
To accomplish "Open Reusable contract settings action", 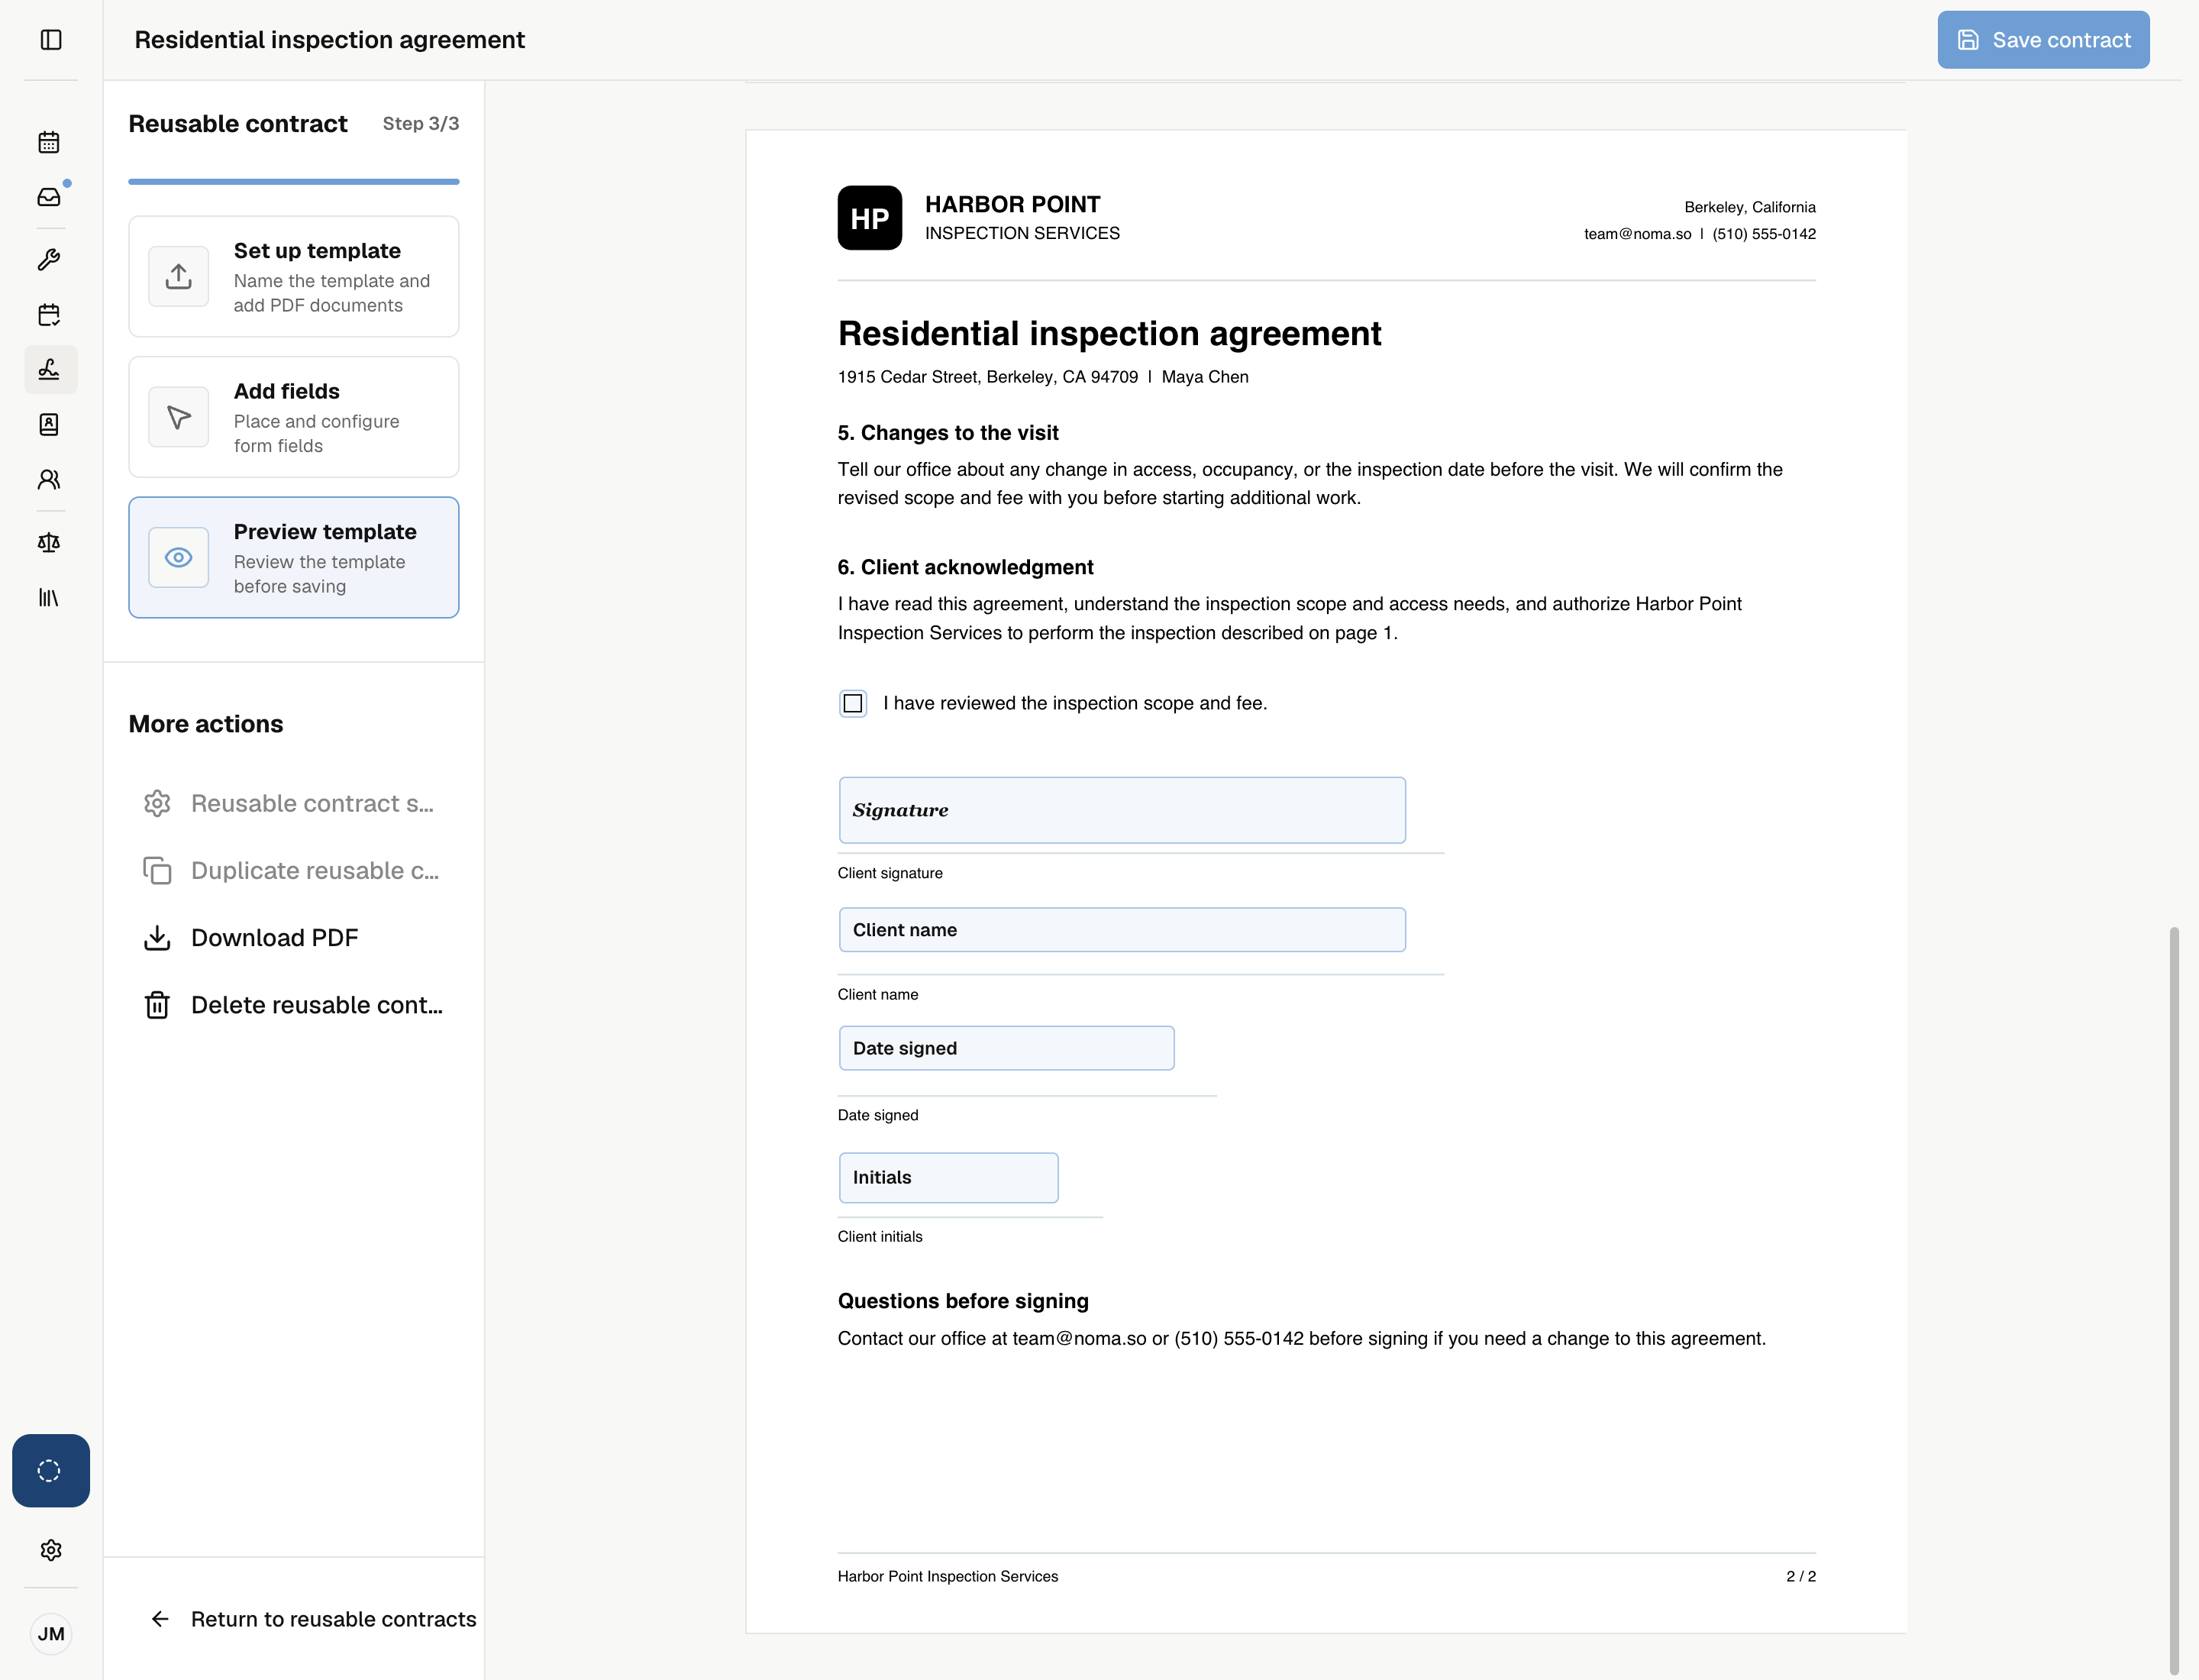I will point(294,804).
